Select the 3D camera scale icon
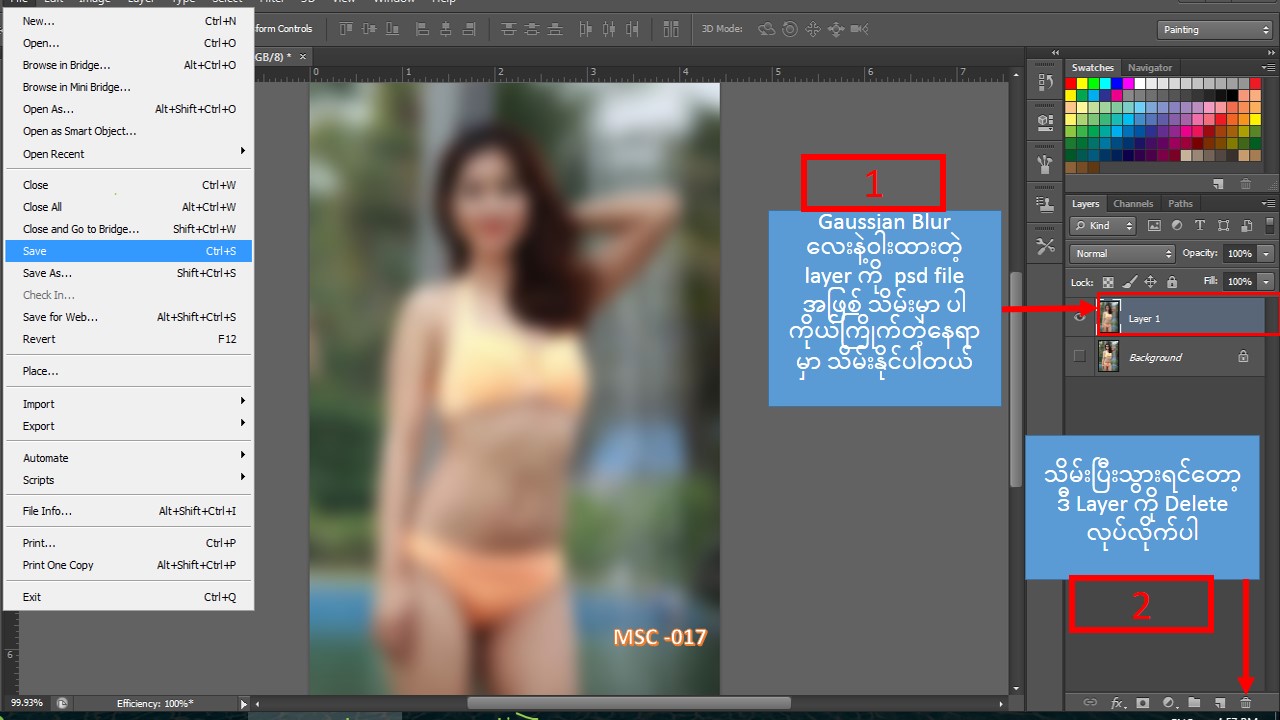The width and height of the screenshot is (1280, 720). coord(859,29)
